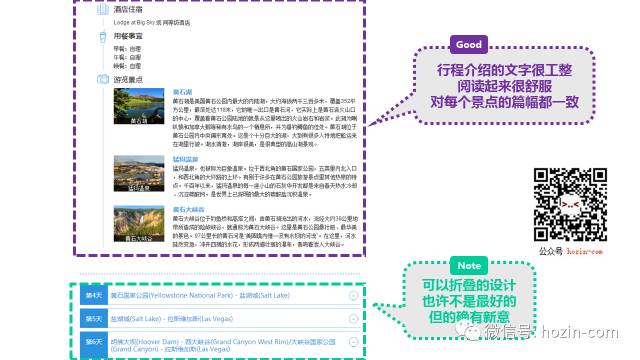
Task: Open the 黄石湖 title link
Action: pos(182,92)
